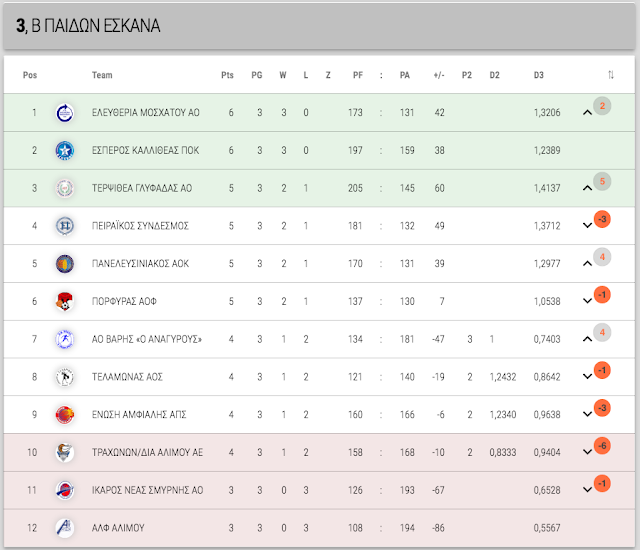
Task: Click the ΤΕΡΨΙΘΕΑ ΓΛΥΦΑΔΑΣ team logo
Action: point(64,188)
